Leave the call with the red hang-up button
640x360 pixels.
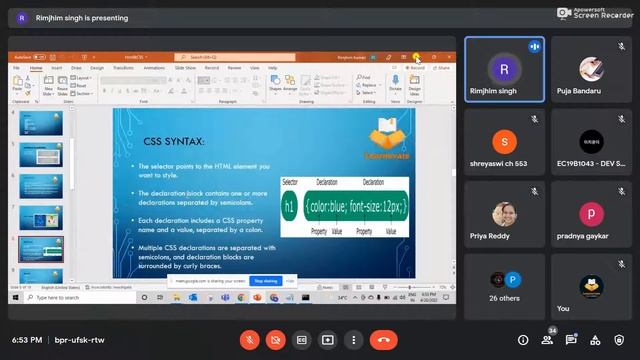[384, 340]
